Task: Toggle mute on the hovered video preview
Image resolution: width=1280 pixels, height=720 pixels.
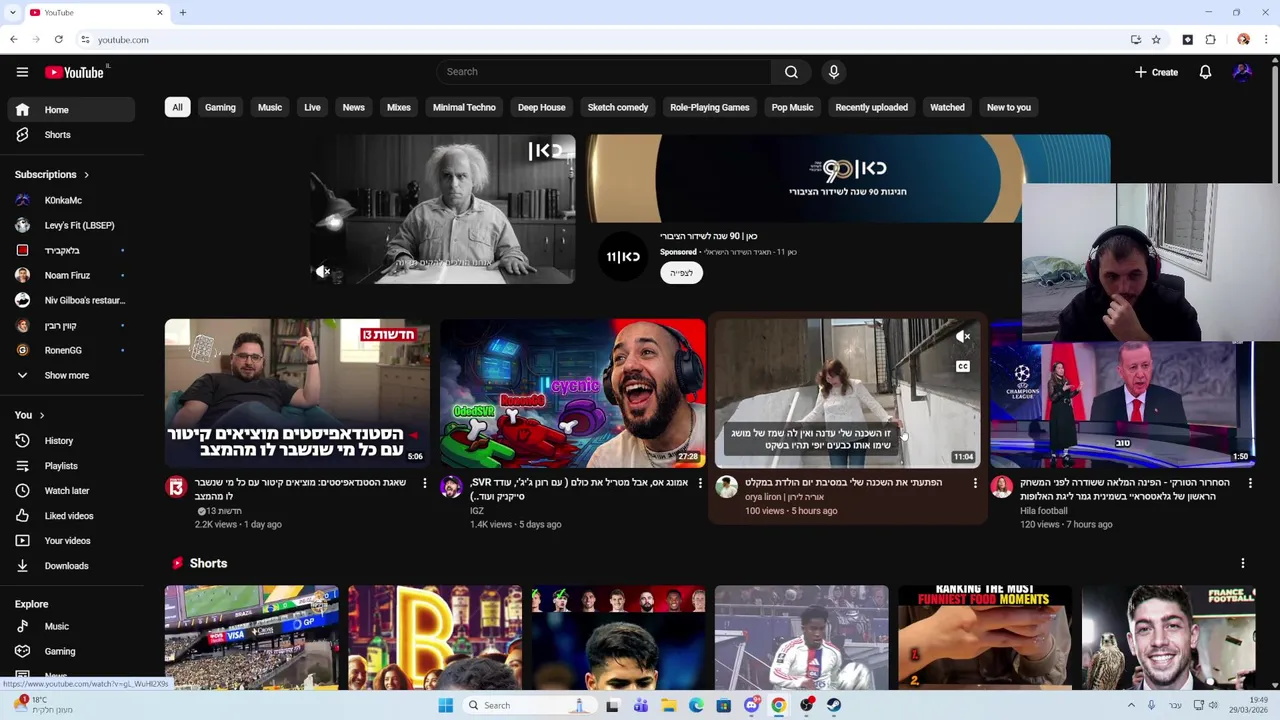Action: 963,337
